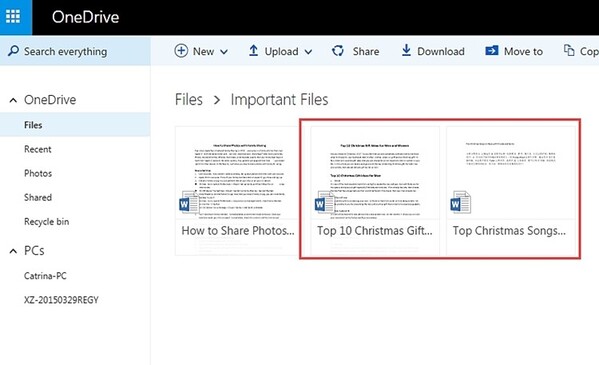Collapse the PCs sidebar section
Screen dimensions: 599x365
13,251
